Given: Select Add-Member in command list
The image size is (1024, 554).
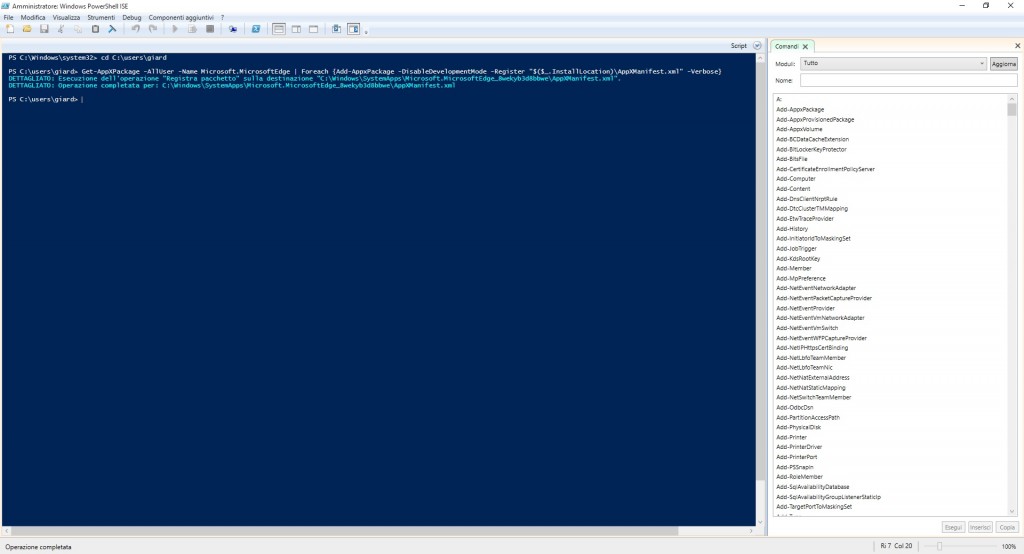Looking at the screenshot, I should (x=793, y=269).
